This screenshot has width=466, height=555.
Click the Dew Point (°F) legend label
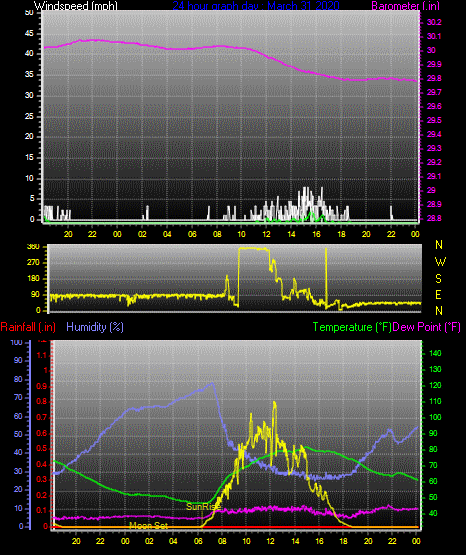(x=427, y=327)
